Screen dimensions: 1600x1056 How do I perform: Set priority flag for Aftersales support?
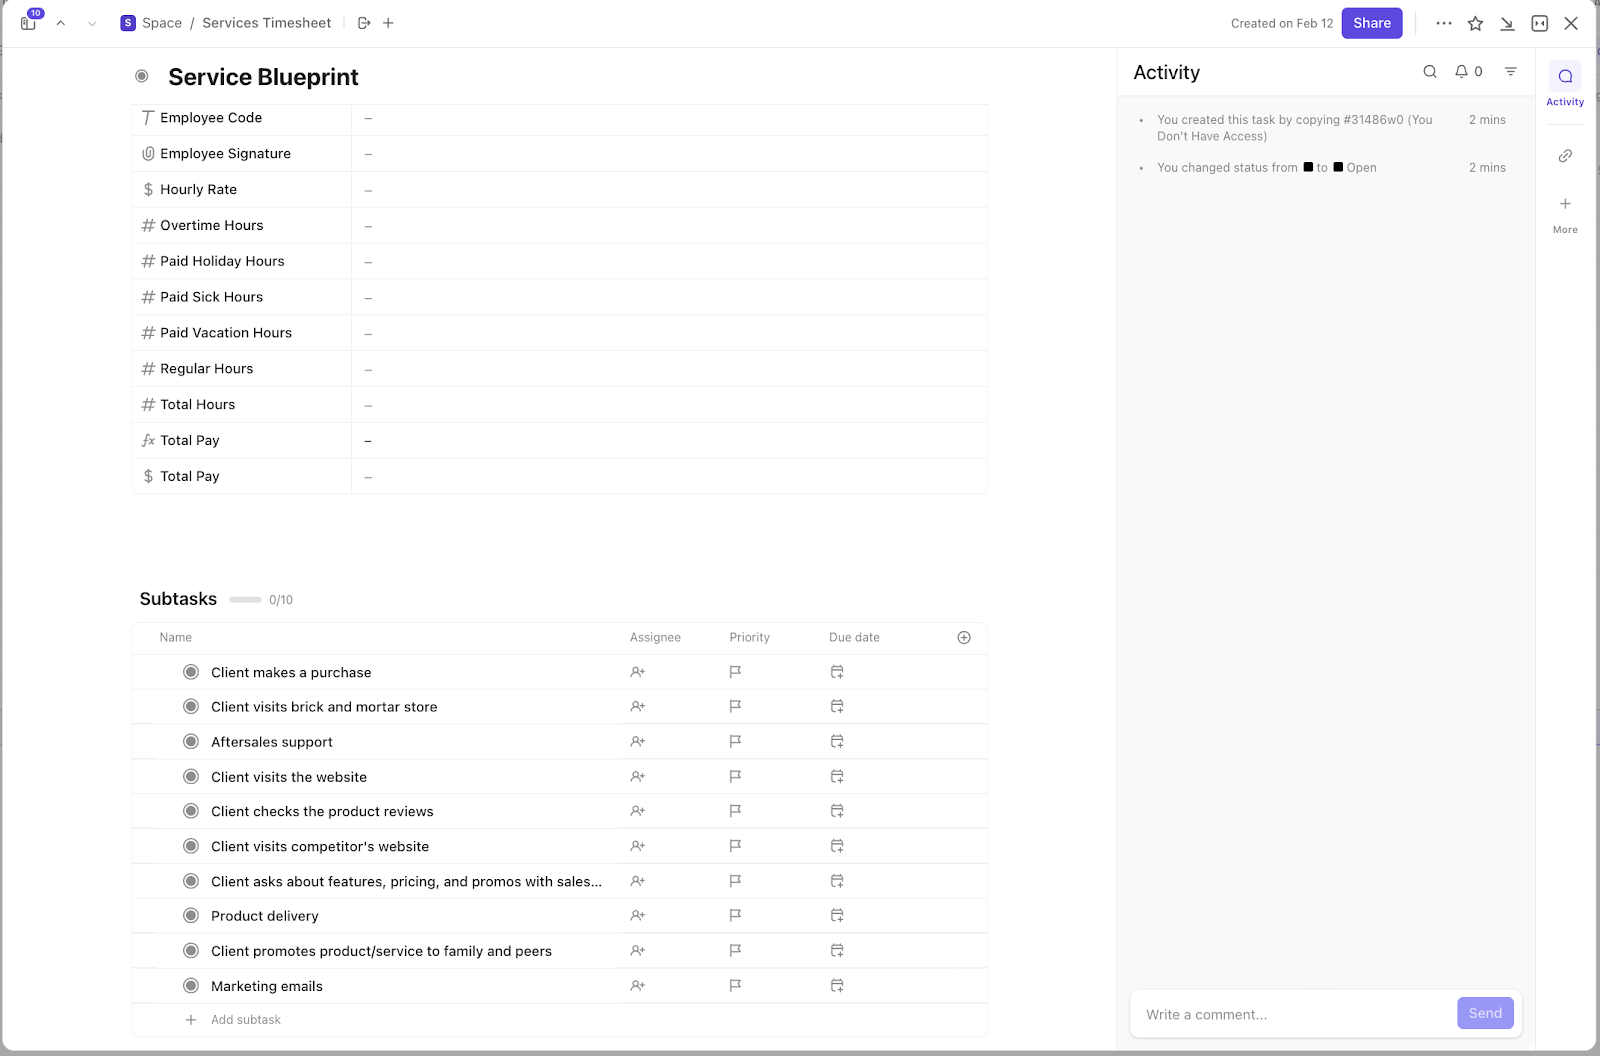pos(735,742)
